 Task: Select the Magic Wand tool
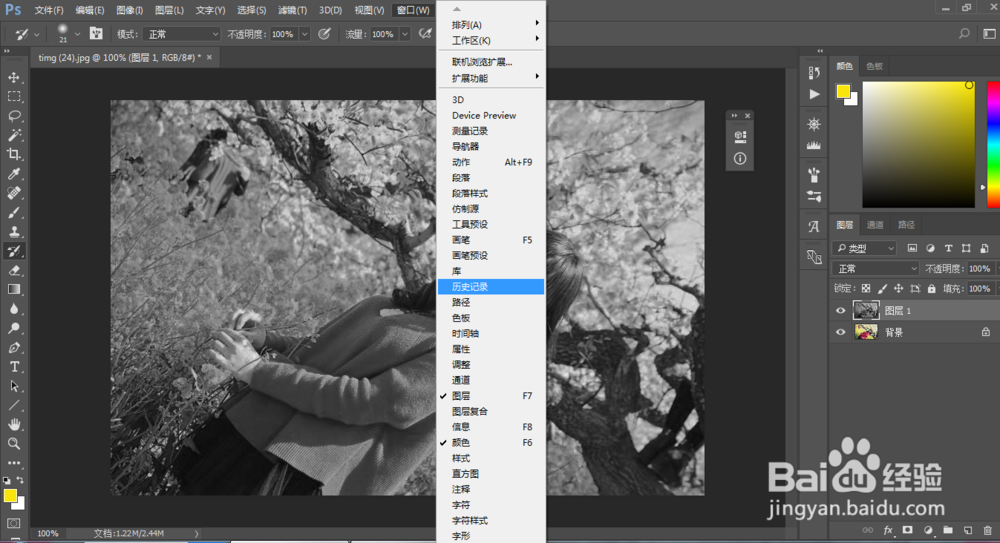[x=14, y=135]
